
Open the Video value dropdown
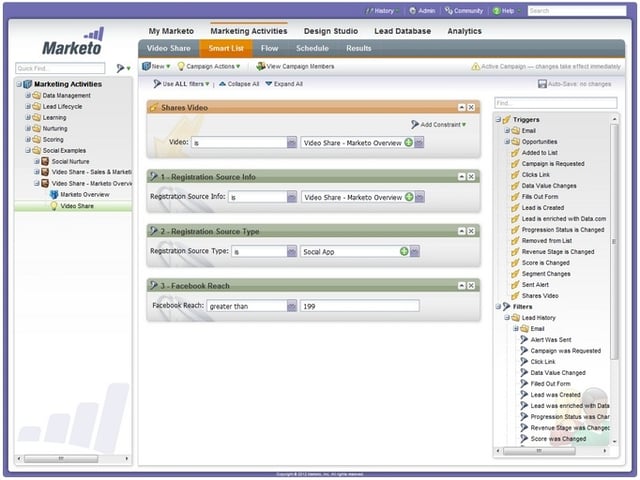click(x=419, y=142)
